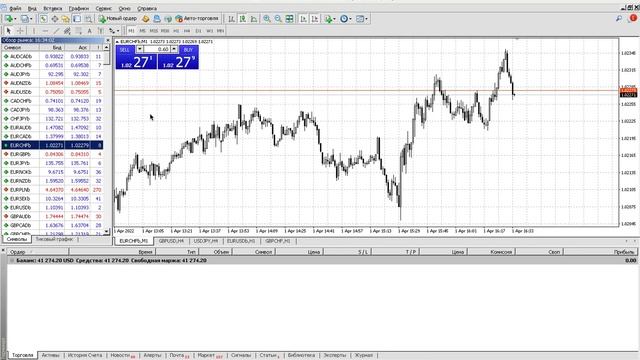
Task: Open the История счета terminal tab
Action: [85, 356]
